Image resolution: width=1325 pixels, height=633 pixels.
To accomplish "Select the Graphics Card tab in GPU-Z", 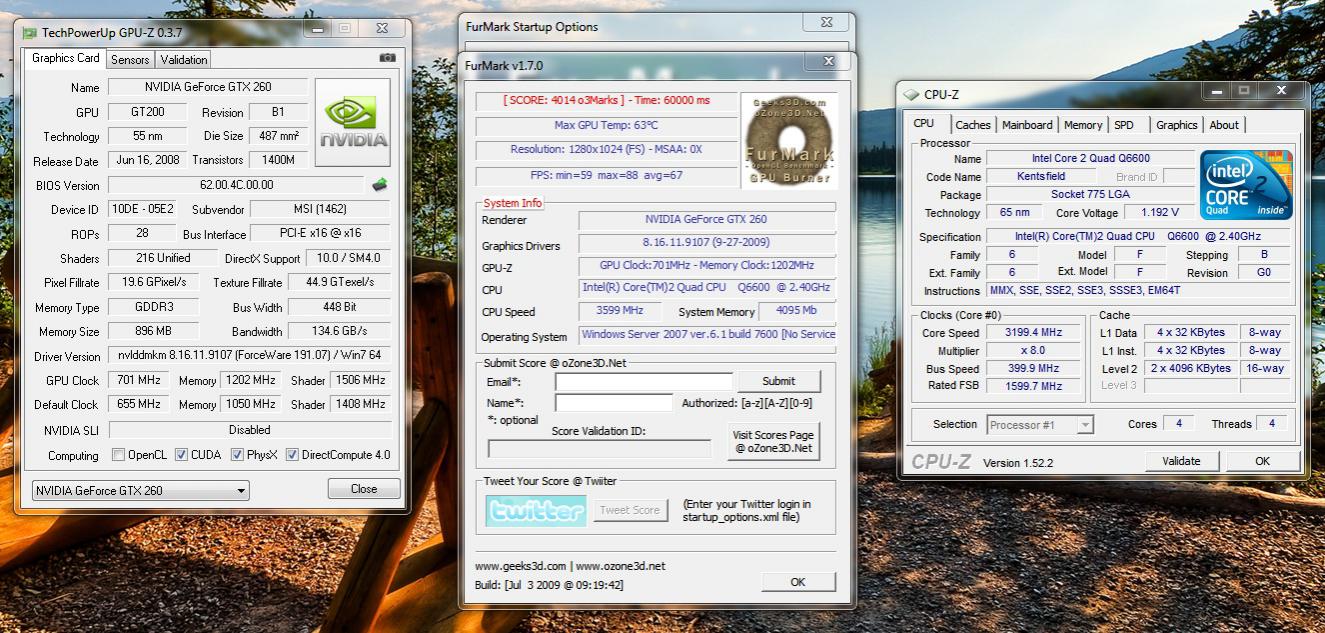I will pos(65,58).
